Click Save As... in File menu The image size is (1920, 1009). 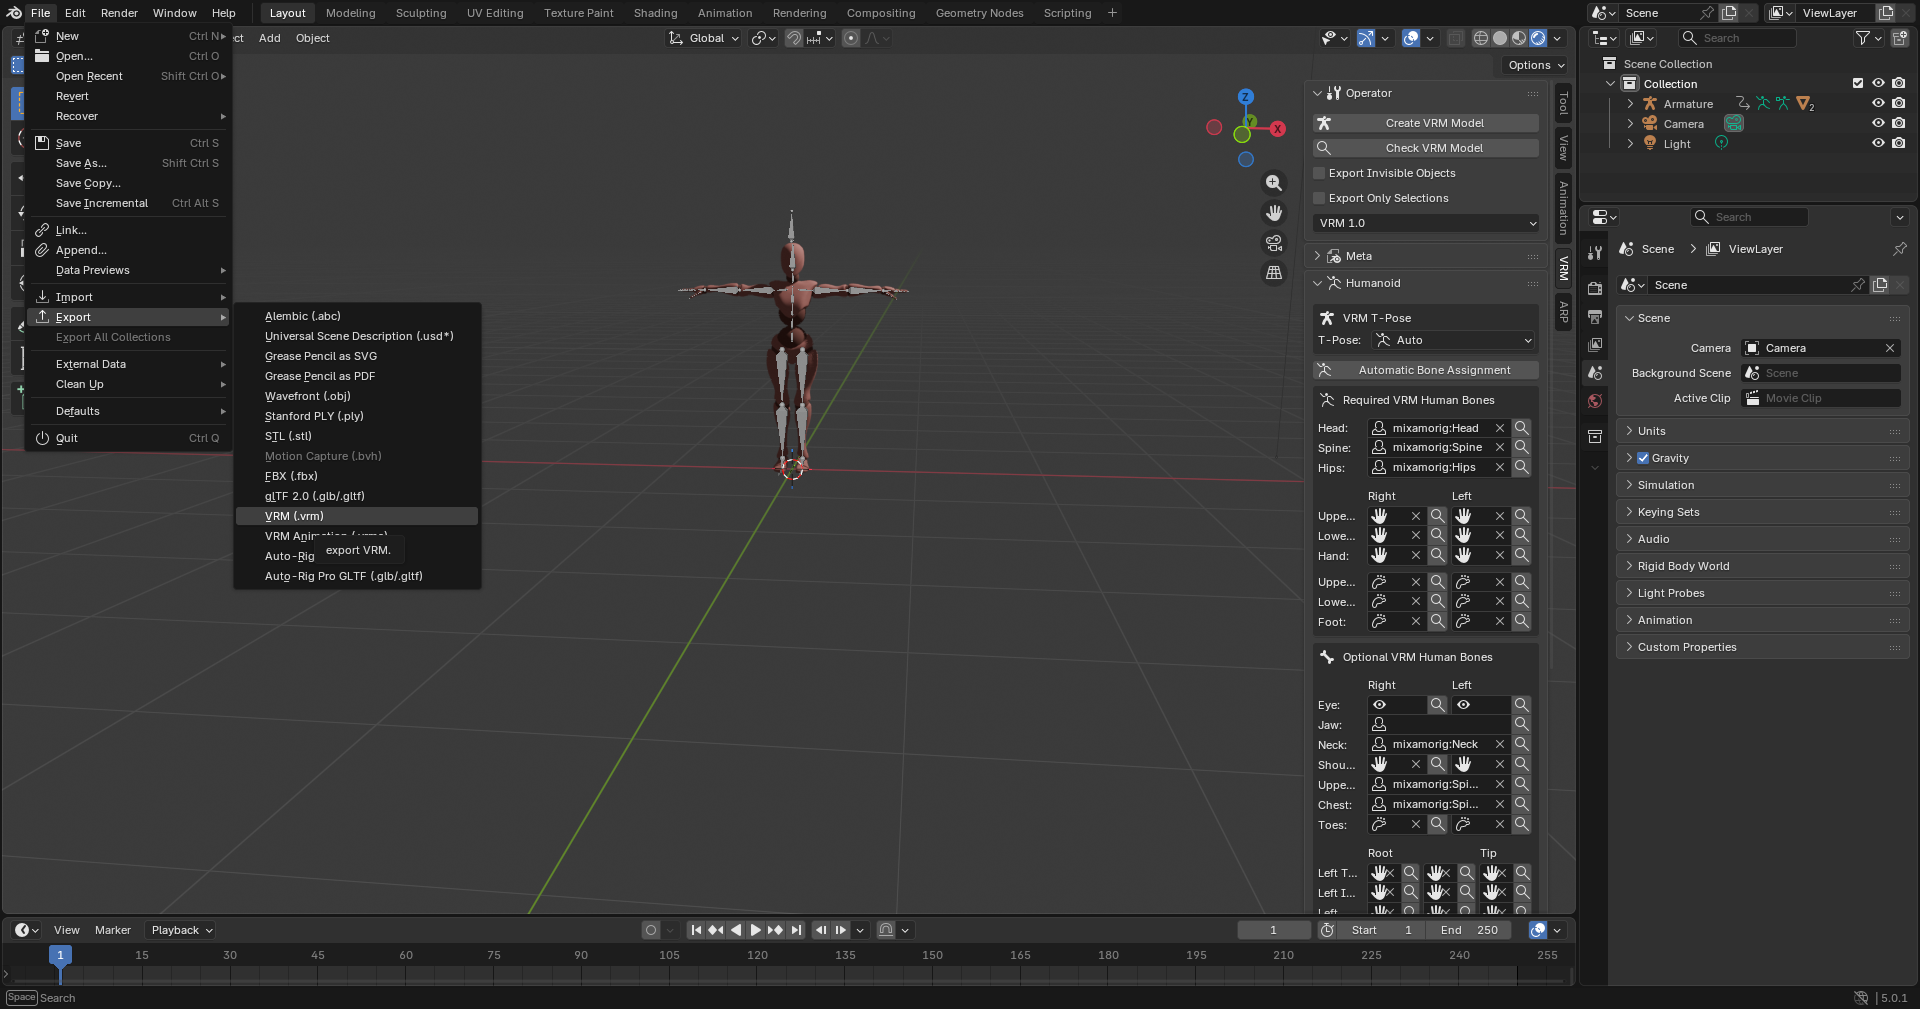(128, 163)
